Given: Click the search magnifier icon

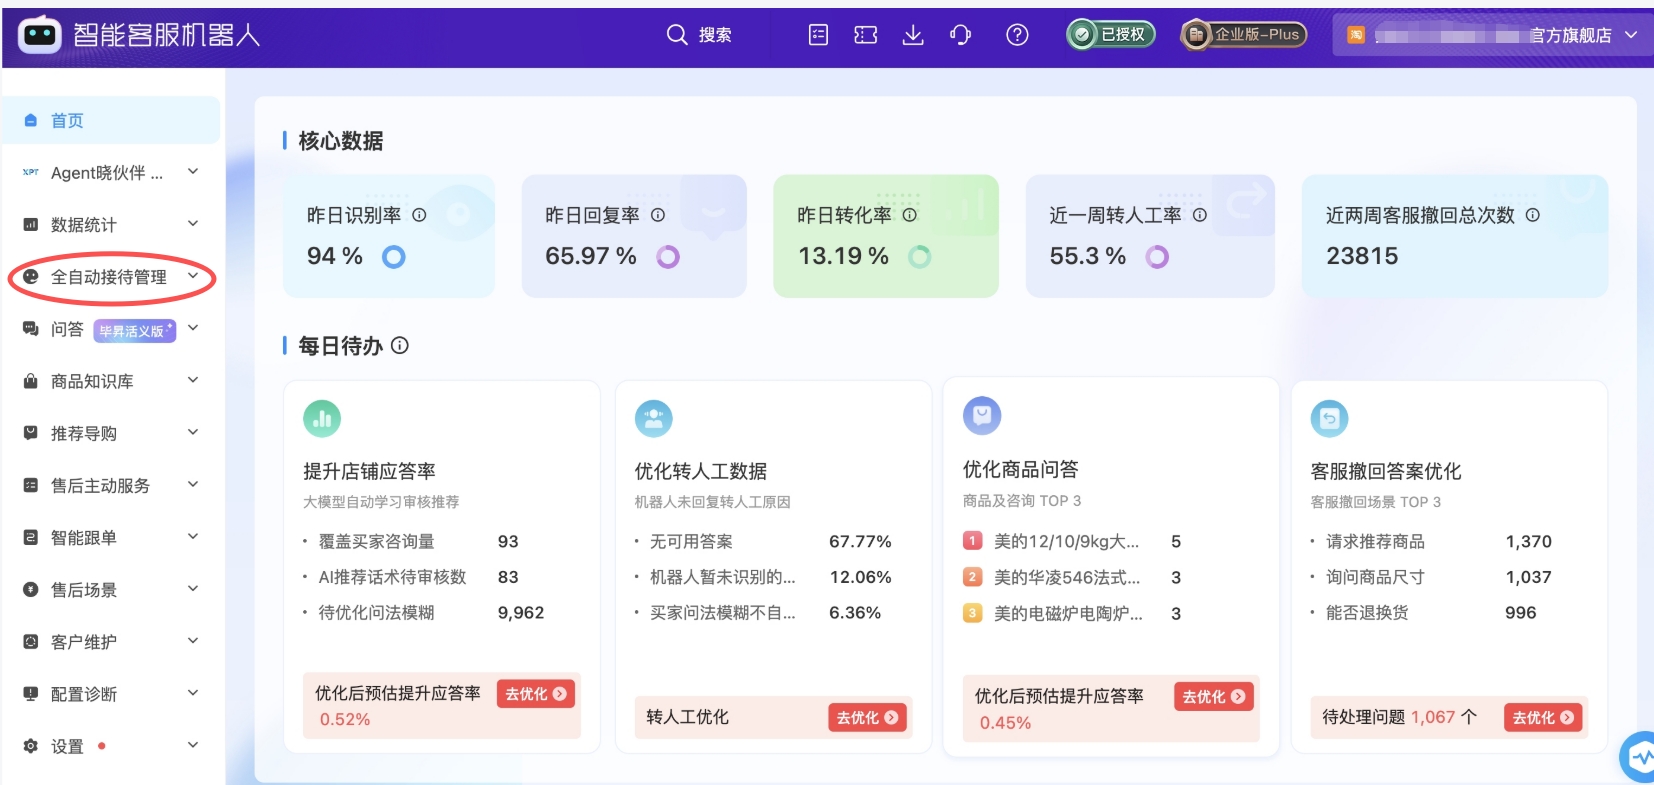Looking at the screenshot, I should point(677,35).
